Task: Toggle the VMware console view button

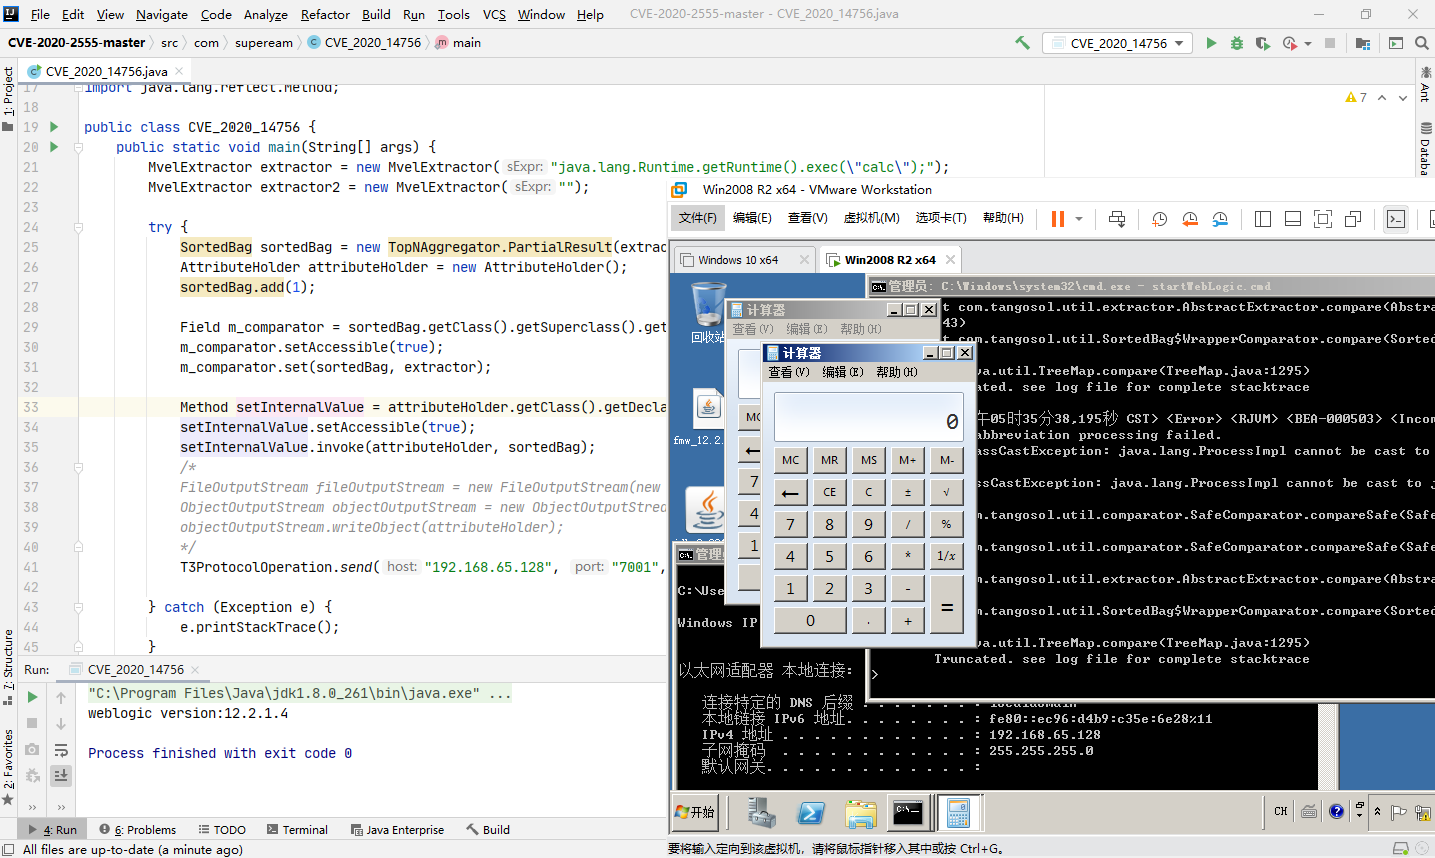Action: click(x=1396, y=219)
